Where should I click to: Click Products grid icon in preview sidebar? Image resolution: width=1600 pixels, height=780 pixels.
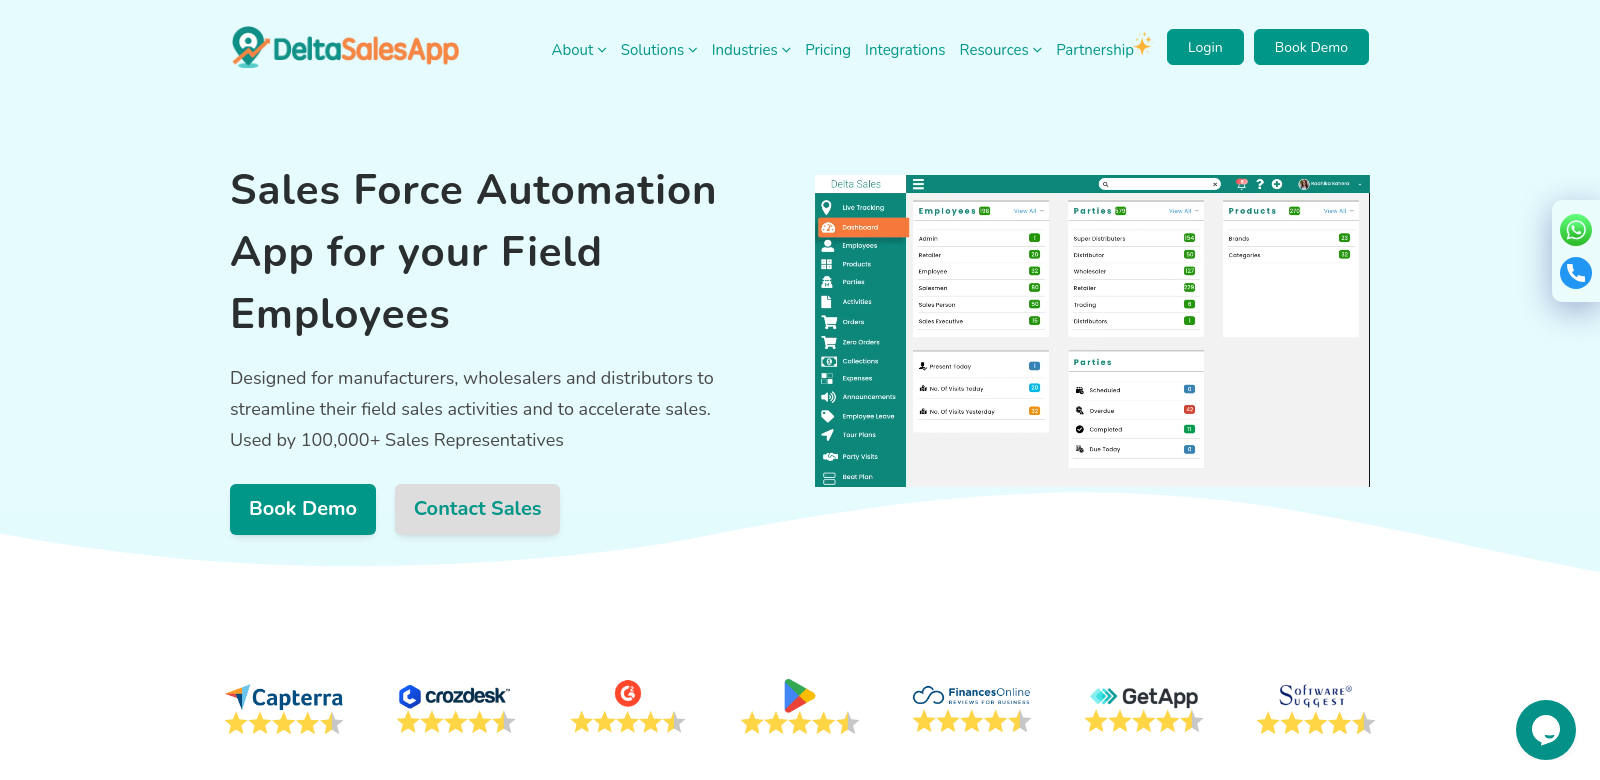tap(827, 264)
